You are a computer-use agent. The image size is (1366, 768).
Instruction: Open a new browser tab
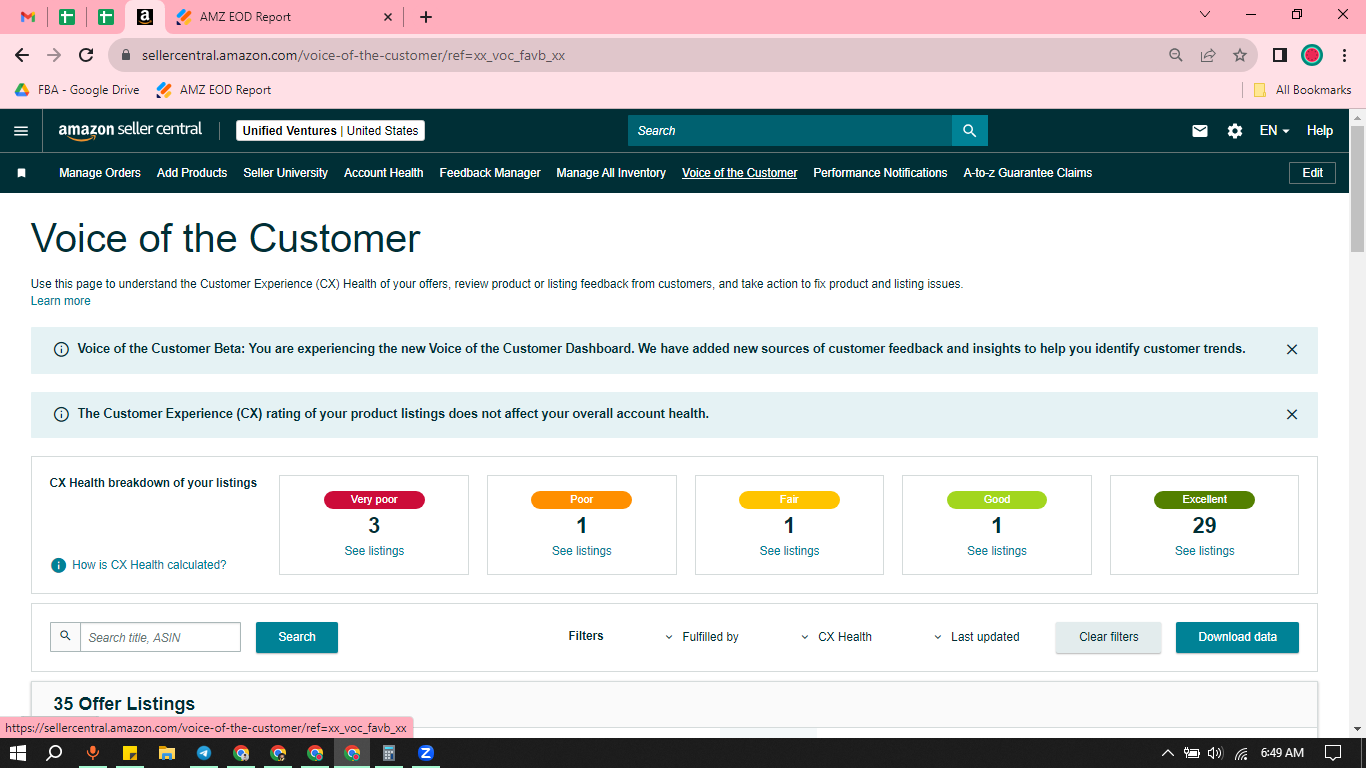point(426,17)
